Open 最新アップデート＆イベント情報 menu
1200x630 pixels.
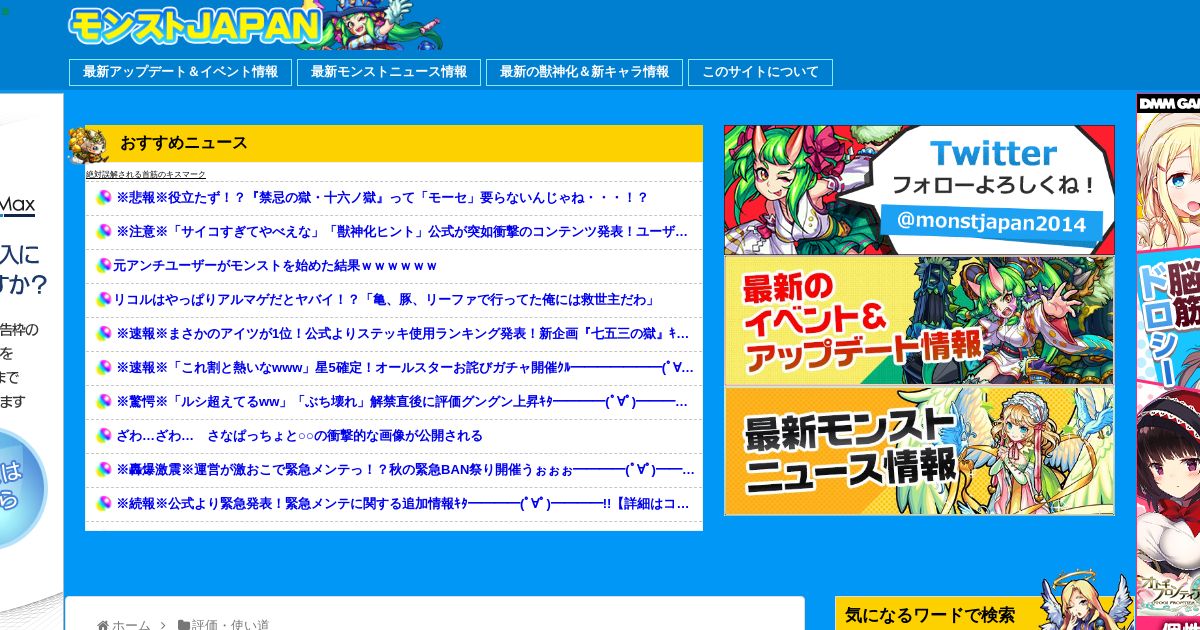click(x=180, y=72)
